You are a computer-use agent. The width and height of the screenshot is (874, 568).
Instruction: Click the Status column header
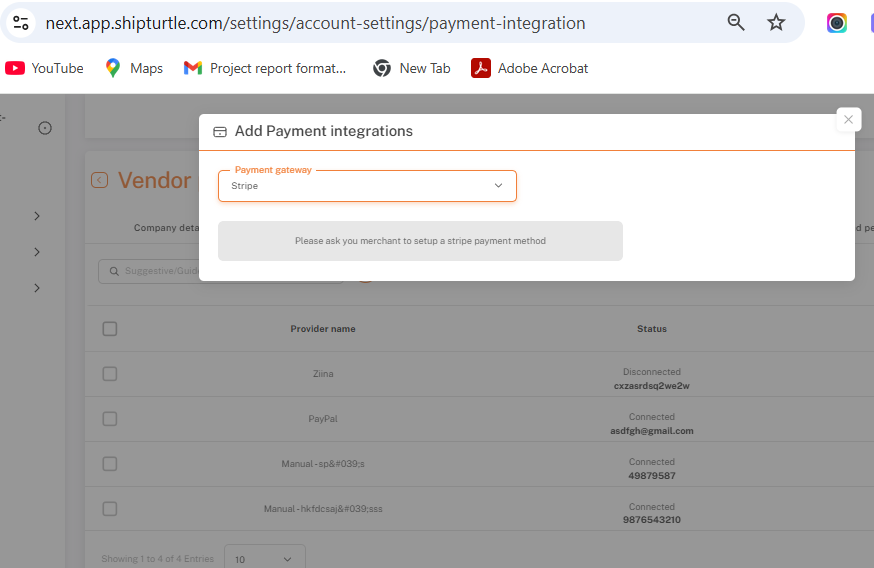[x=652, y=329]
